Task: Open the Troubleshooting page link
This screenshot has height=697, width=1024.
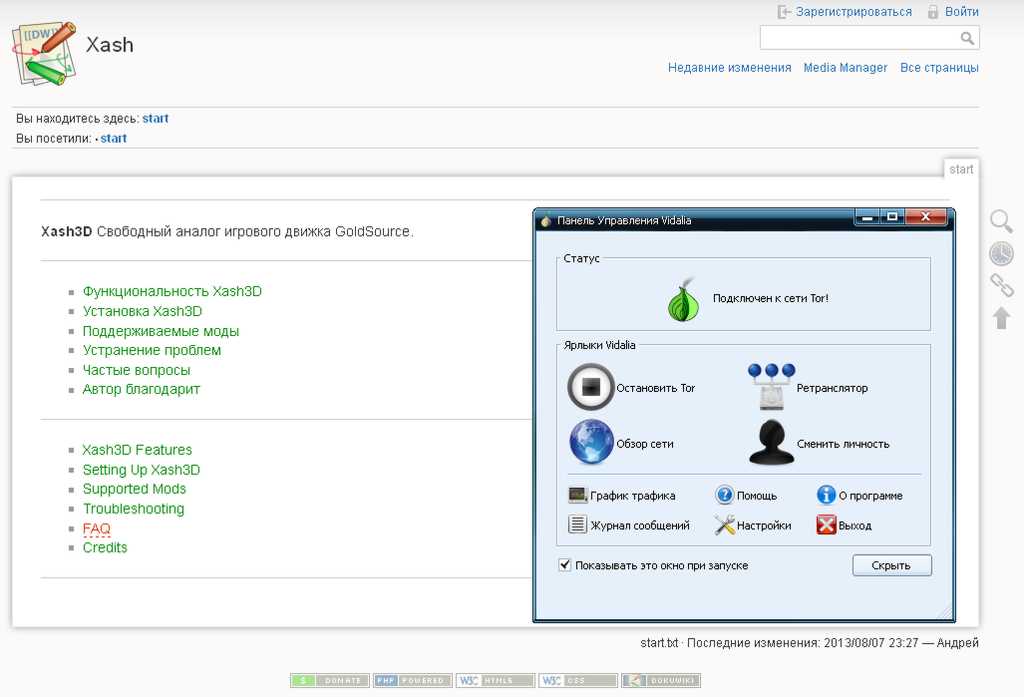Action: tap(133, 509)
